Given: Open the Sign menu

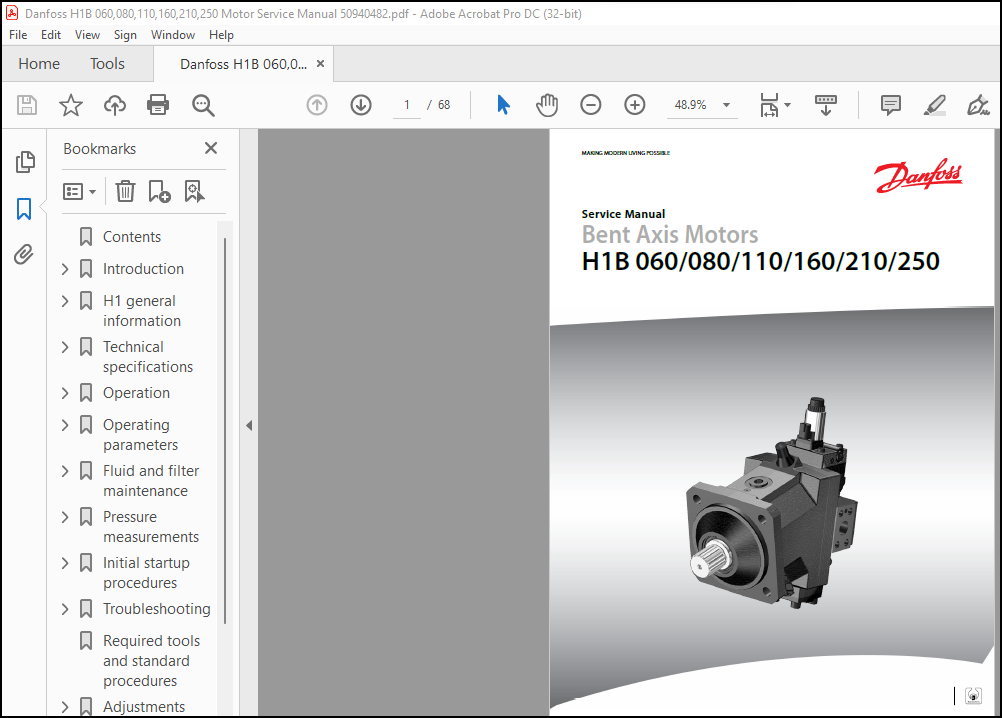Looking at the screenshot, I should point(125,34).
